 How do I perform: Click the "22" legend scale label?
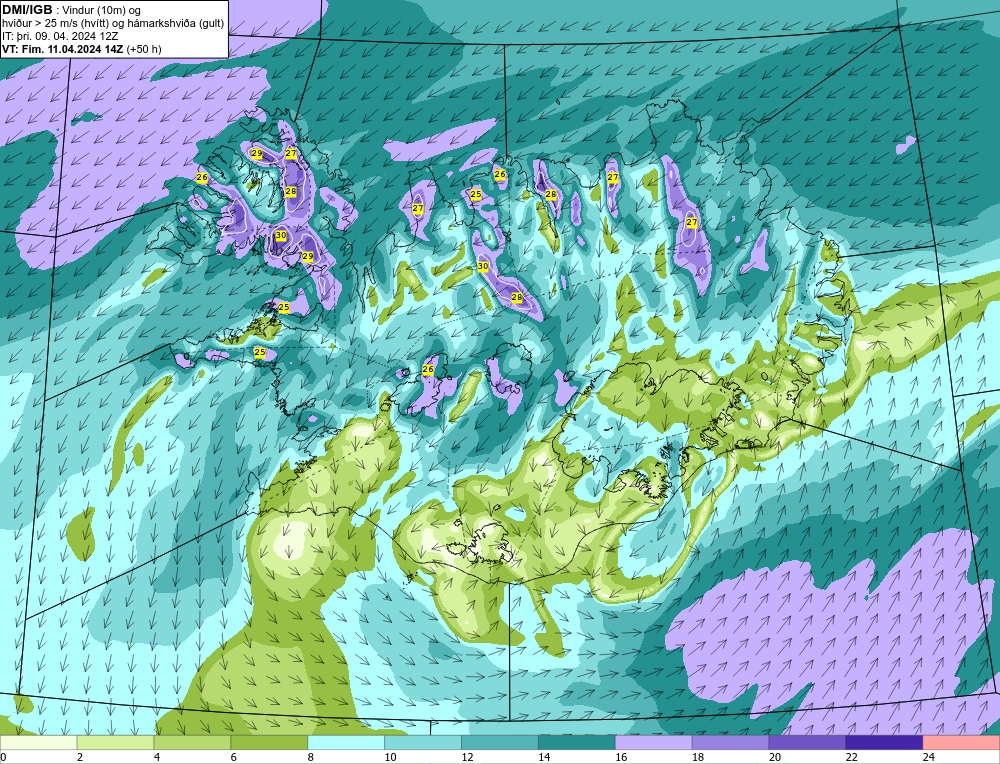pos(851,757)
